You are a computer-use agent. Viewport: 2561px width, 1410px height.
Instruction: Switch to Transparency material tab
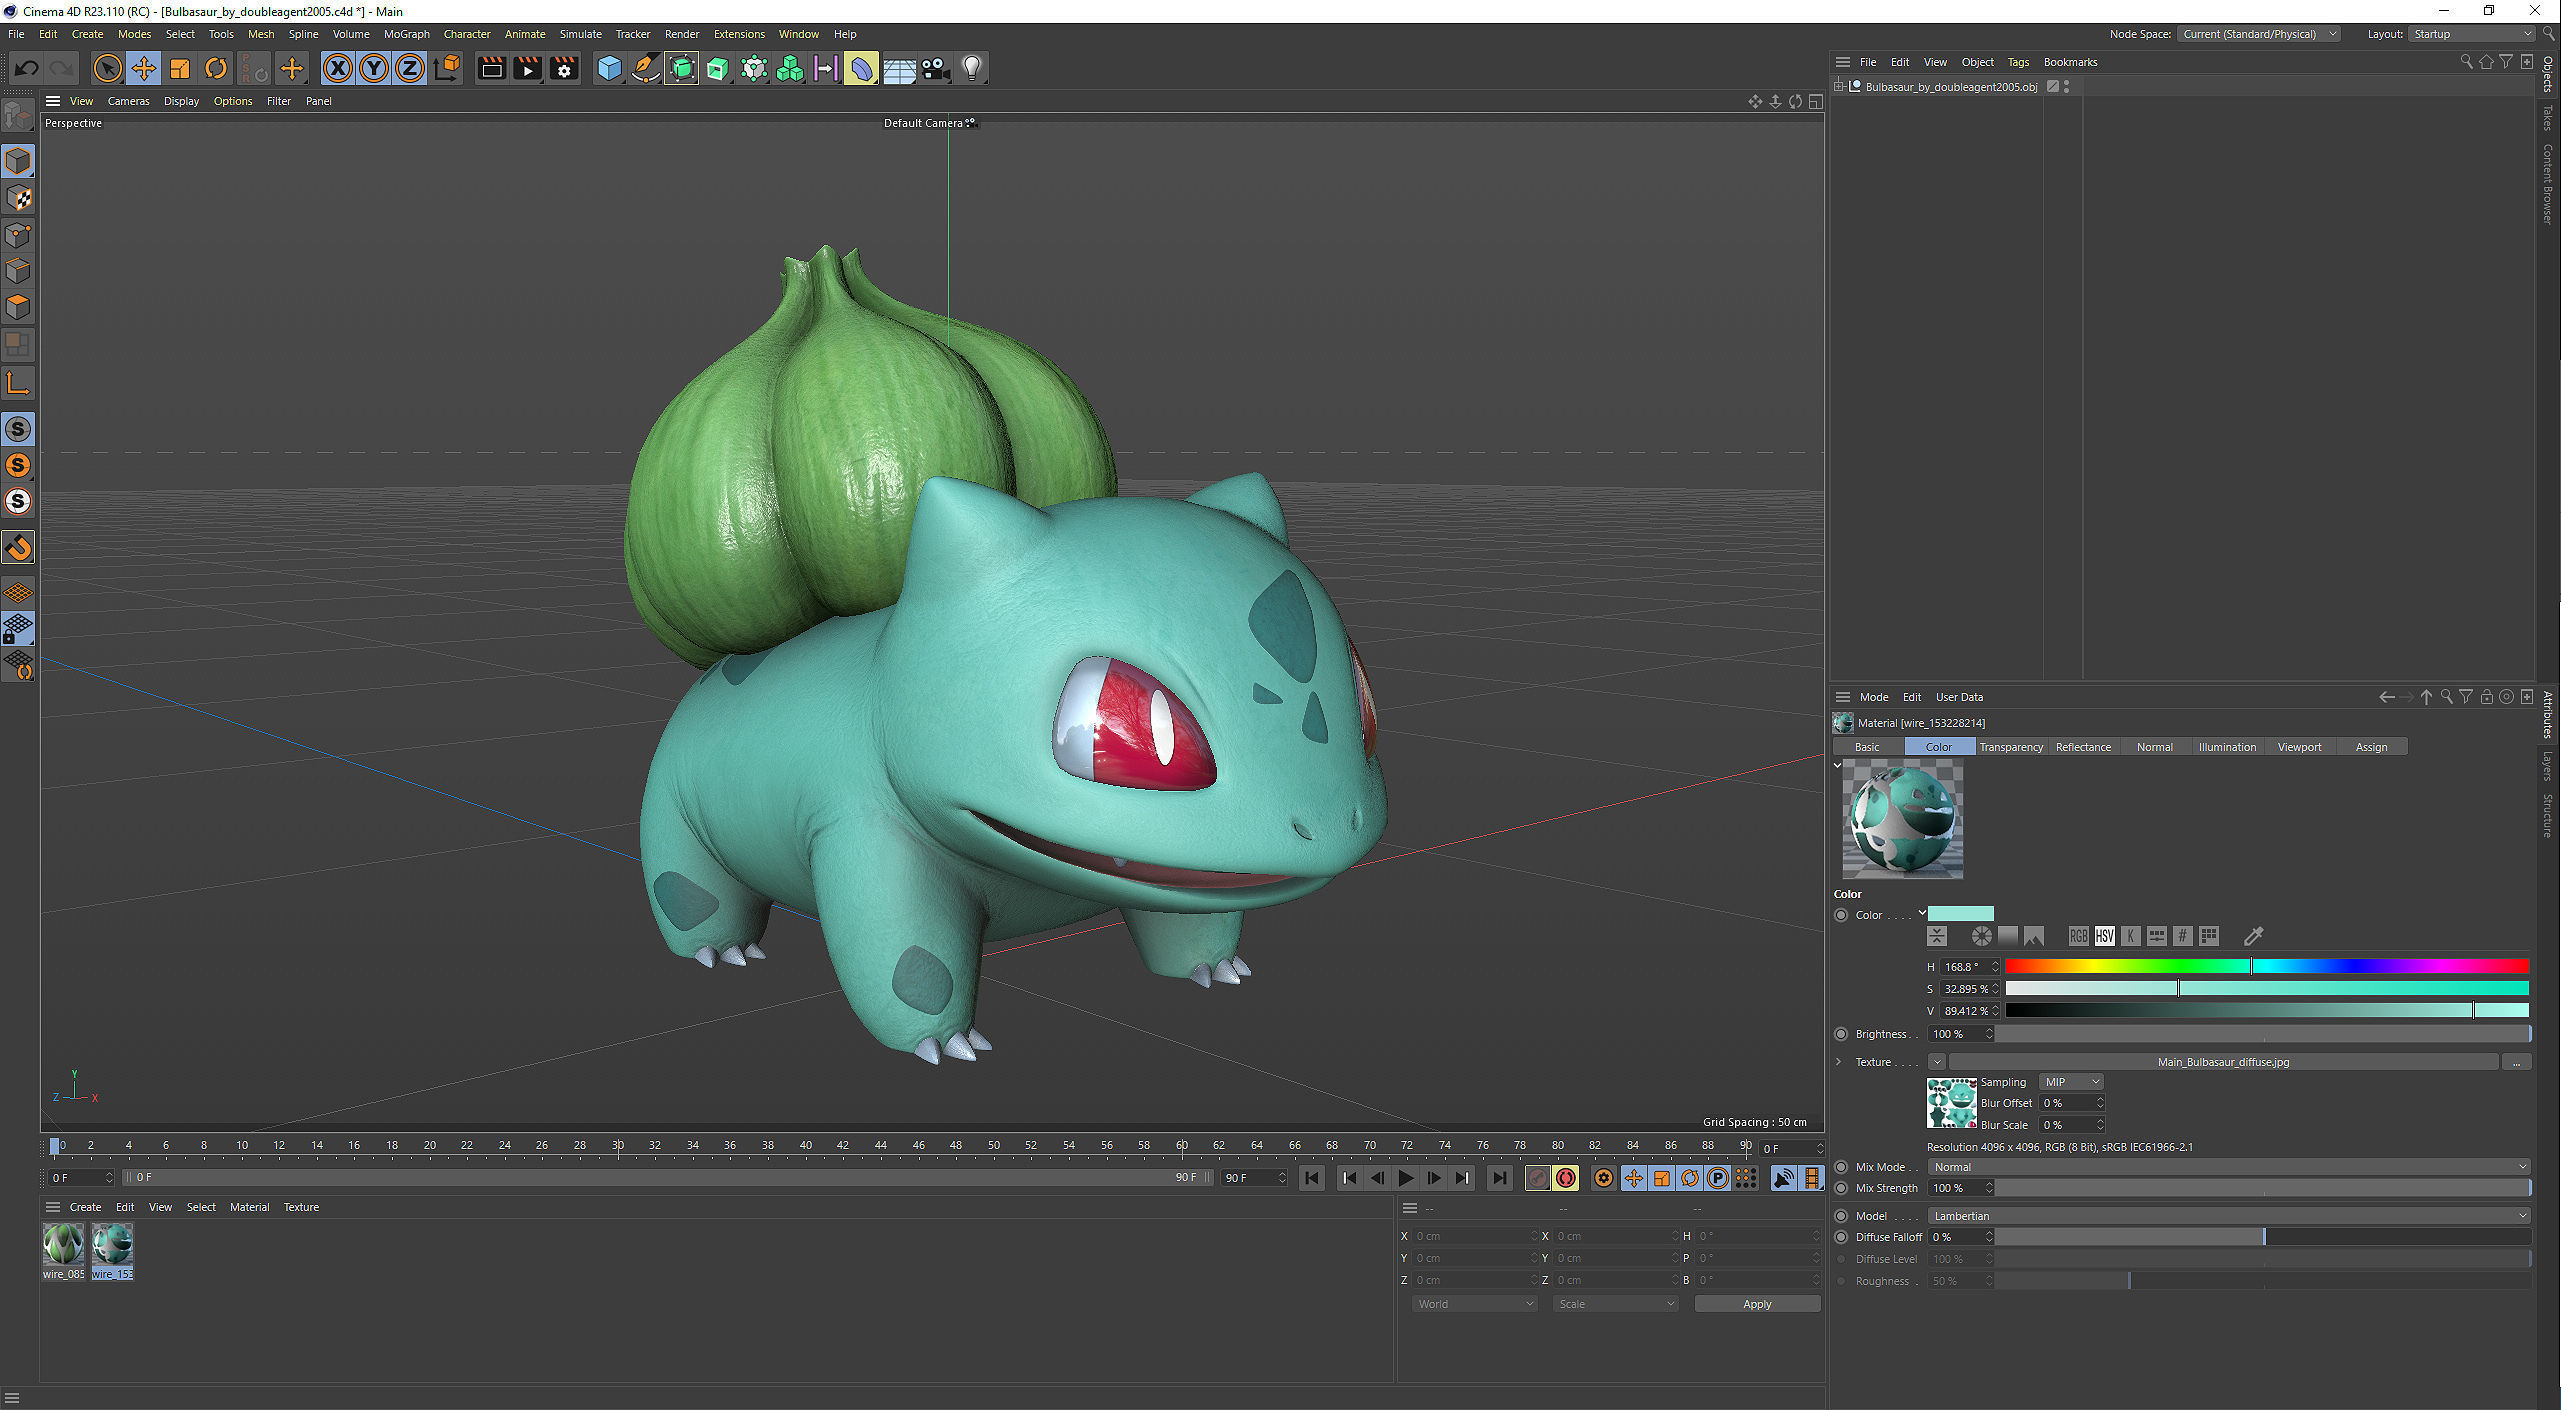2011,747
